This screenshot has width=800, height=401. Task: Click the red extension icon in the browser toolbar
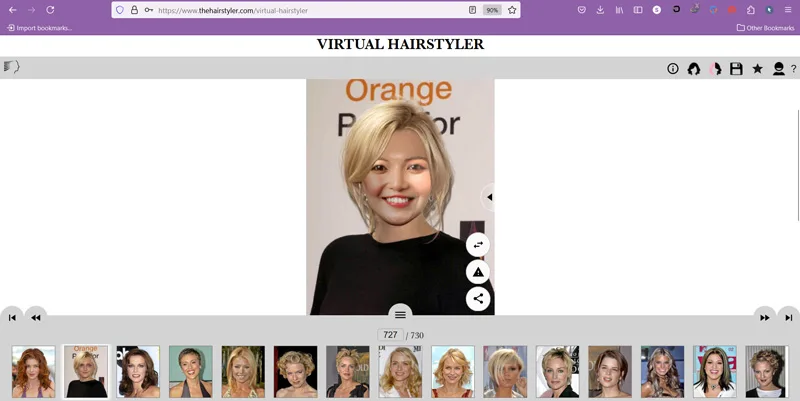point(732,10)
